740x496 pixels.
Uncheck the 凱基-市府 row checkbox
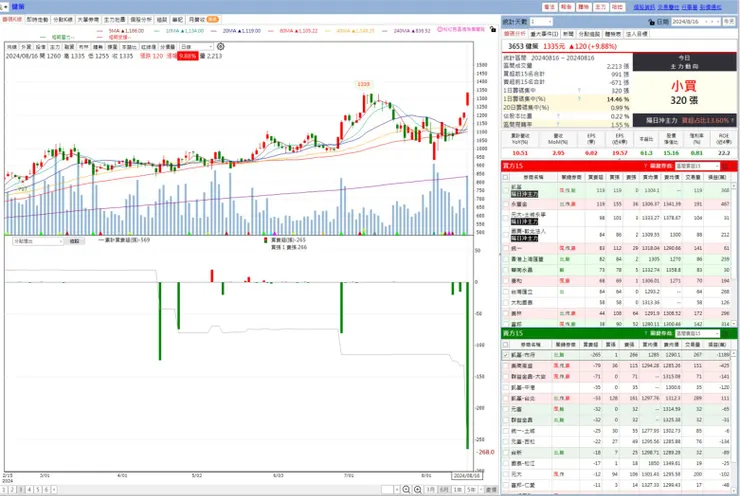pyautogui.click(x=505, y=355)
